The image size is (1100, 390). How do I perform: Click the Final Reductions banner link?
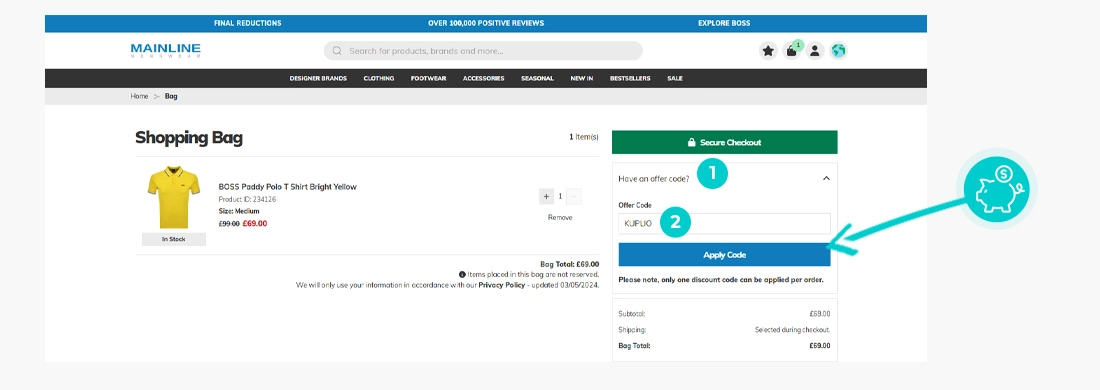tap(248, 23)
